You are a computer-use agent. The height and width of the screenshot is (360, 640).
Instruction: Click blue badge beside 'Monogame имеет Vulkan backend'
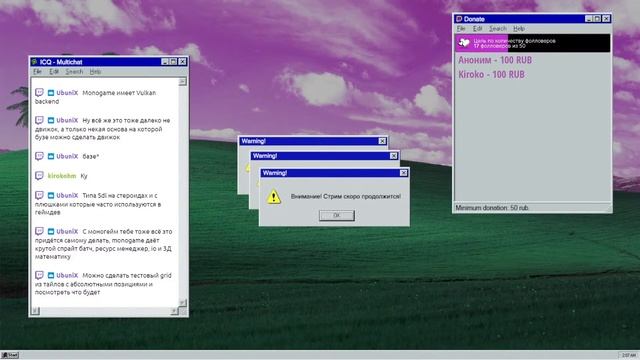point(51,93)
